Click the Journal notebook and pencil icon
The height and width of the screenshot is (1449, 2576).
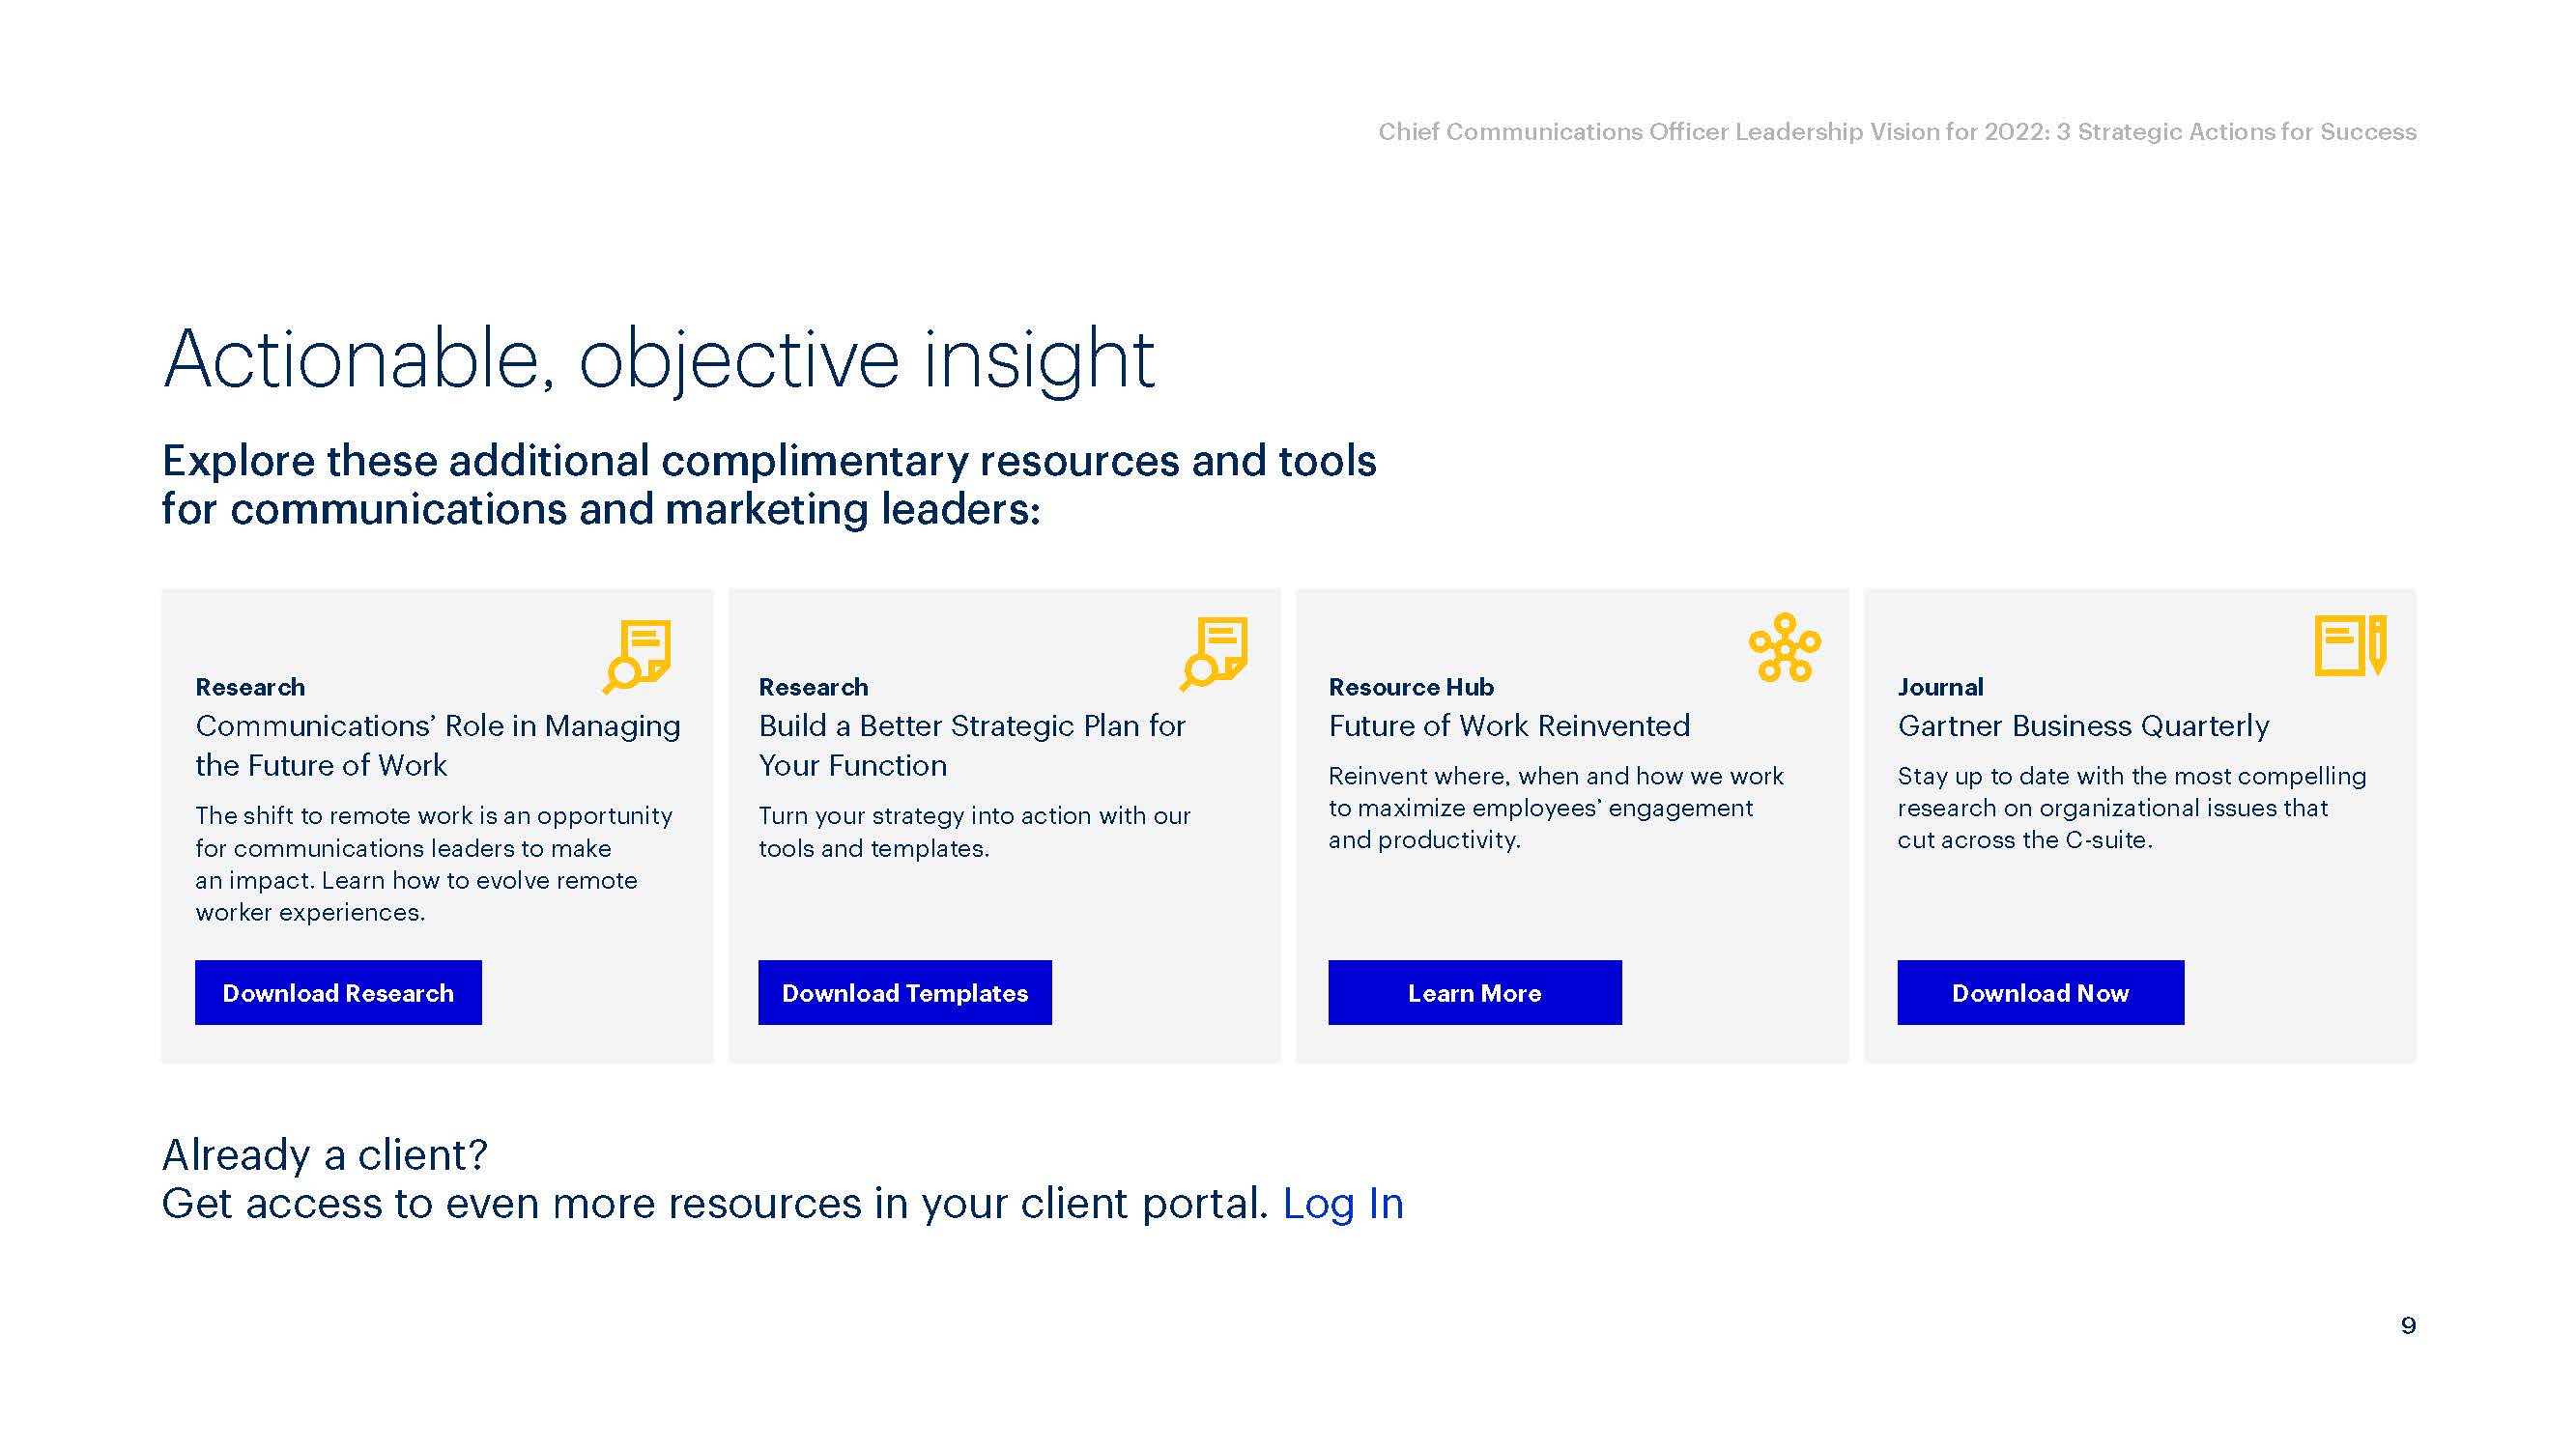pos(2350,646)
